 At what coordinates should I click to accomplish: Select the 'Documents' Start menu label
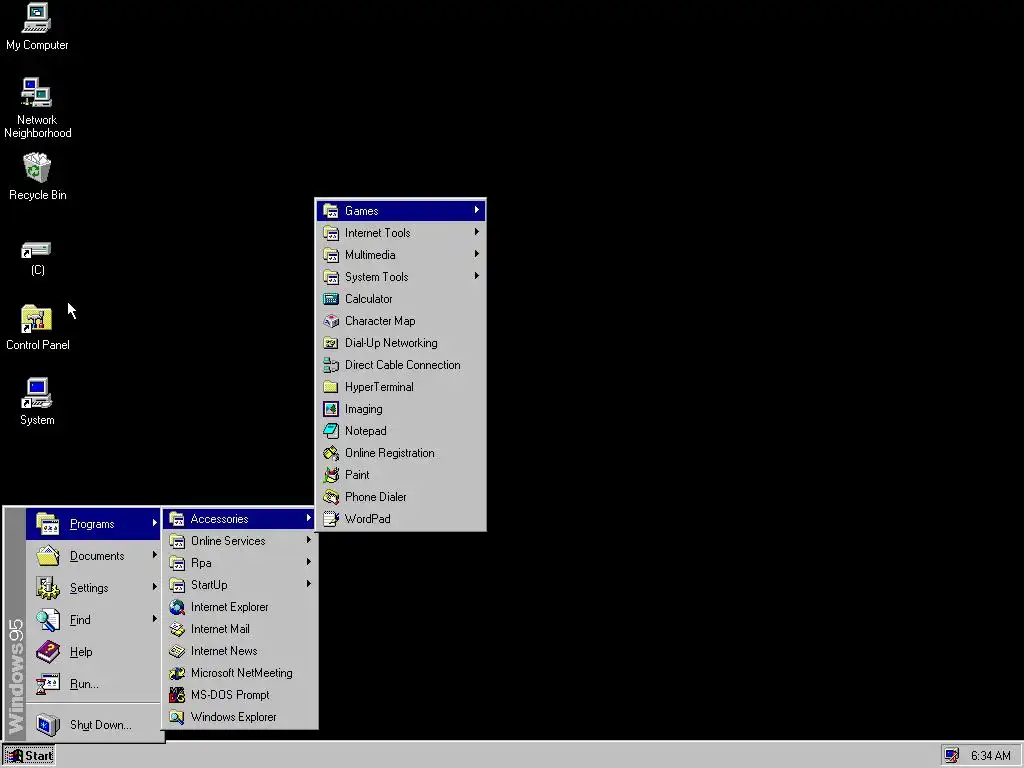pyautogui.click(x=97, y=556)
